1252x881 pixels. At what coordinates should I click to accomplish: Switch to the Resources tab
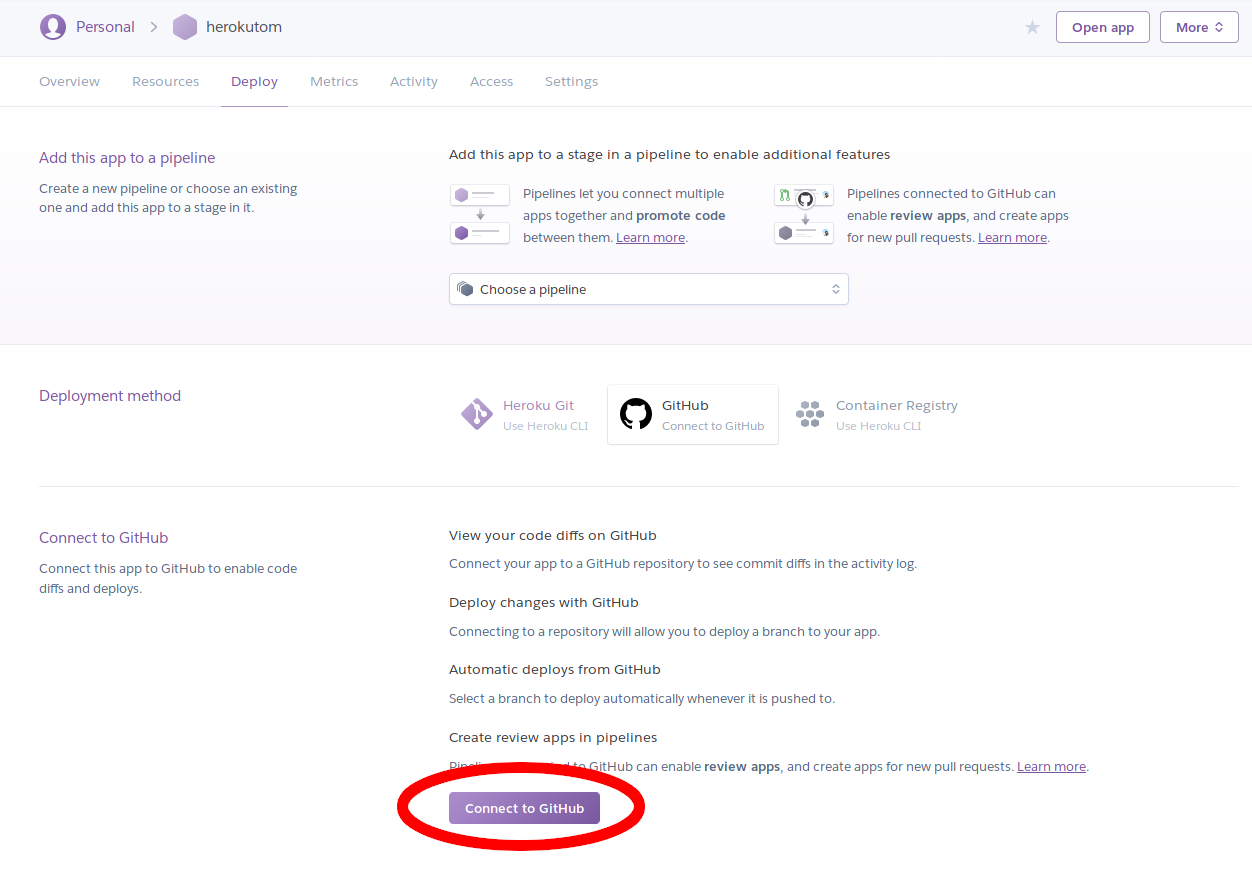click(x=165, y=82)
